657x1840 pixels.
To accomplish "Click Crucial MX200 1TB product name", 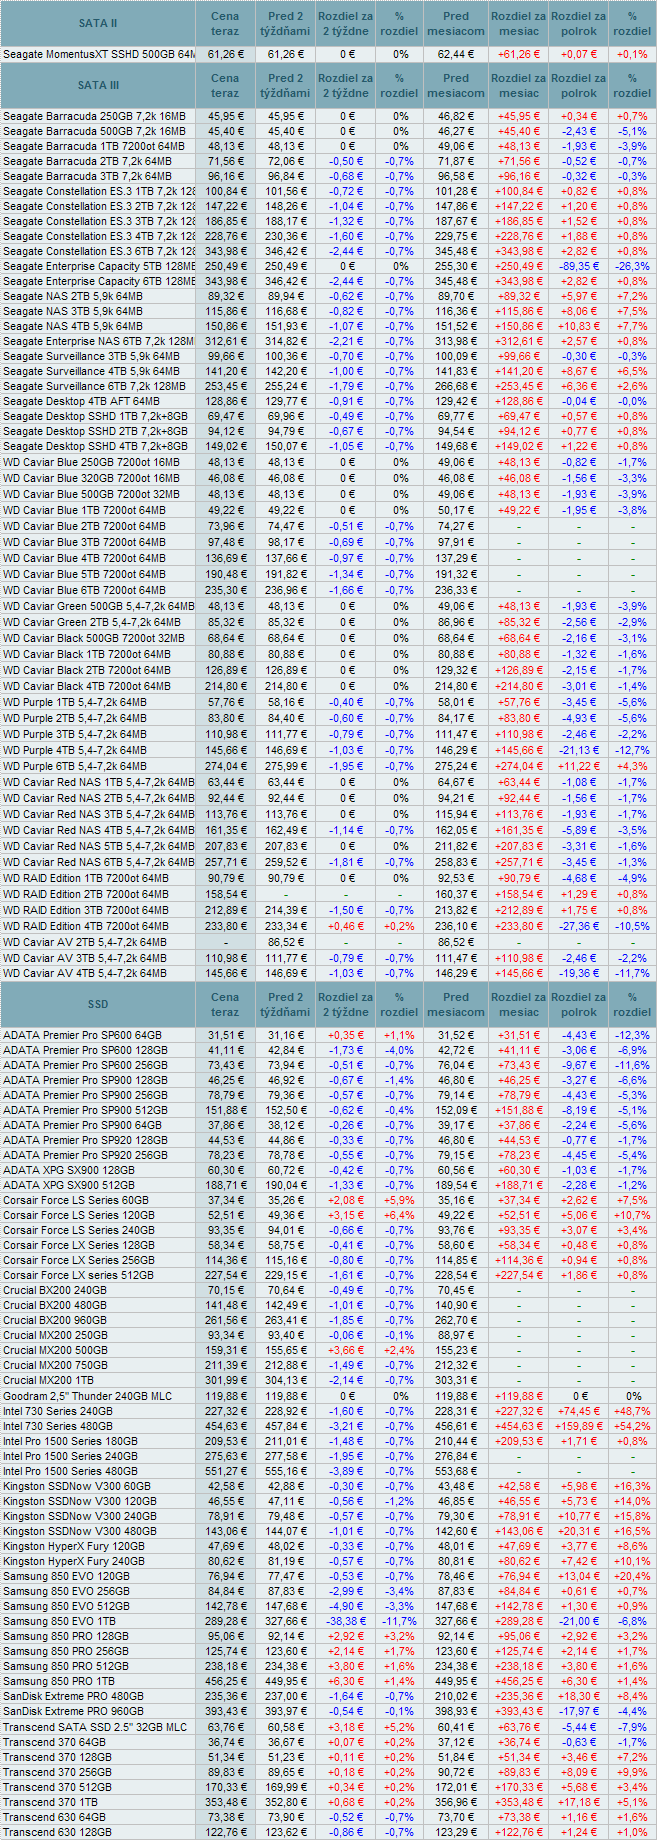I will point(50,1381).
